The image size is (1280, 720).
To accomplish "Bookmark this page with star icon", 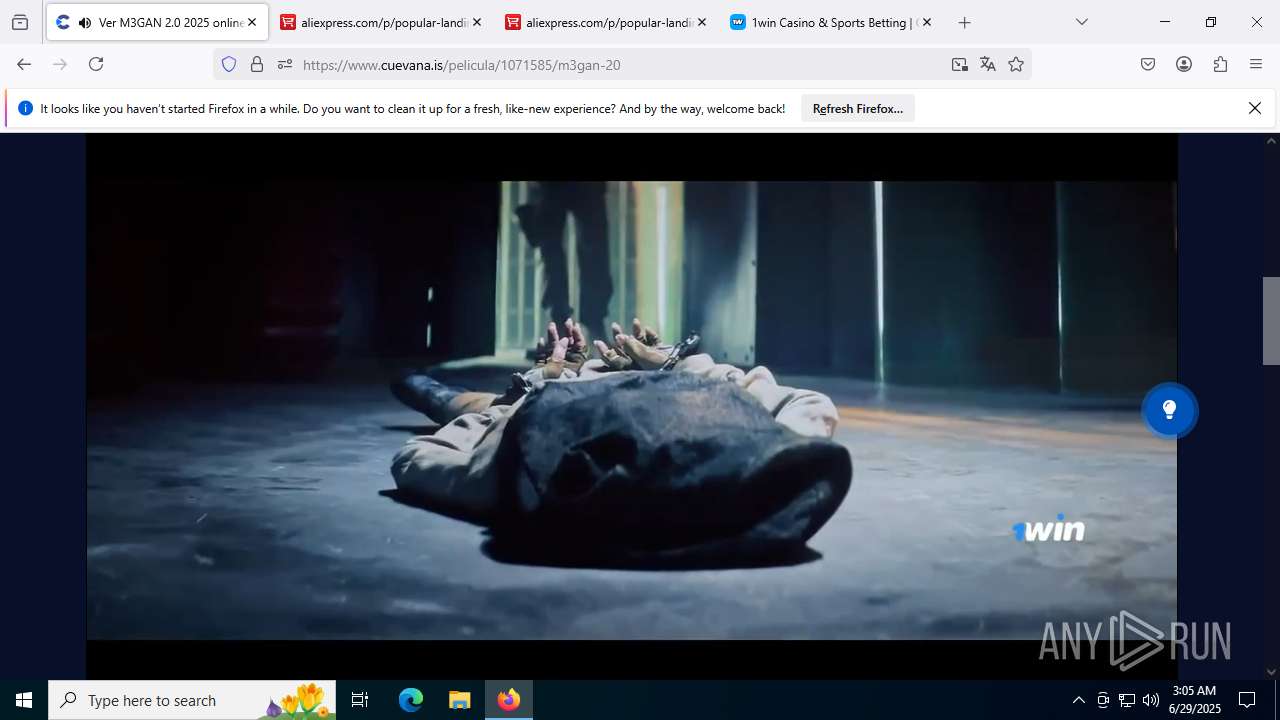I will tap(1016, 64).
